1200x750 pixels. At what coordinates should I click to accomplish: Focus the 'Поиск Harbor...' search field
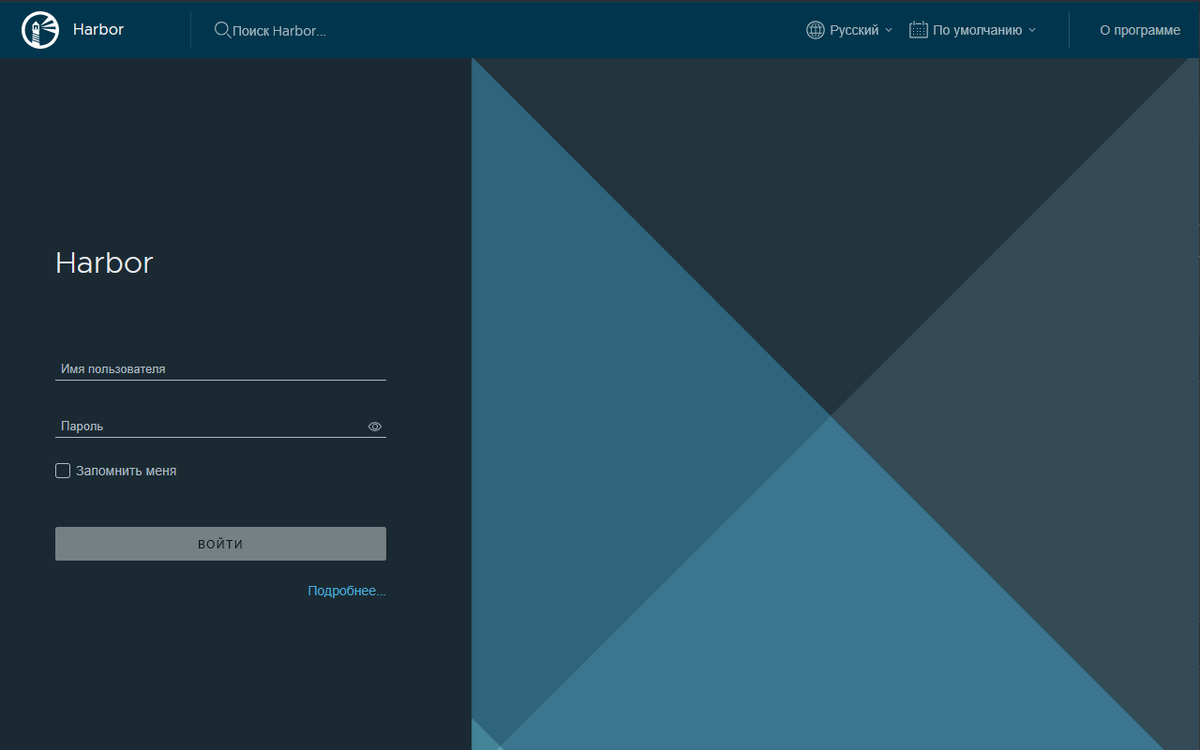click(280, 31)
